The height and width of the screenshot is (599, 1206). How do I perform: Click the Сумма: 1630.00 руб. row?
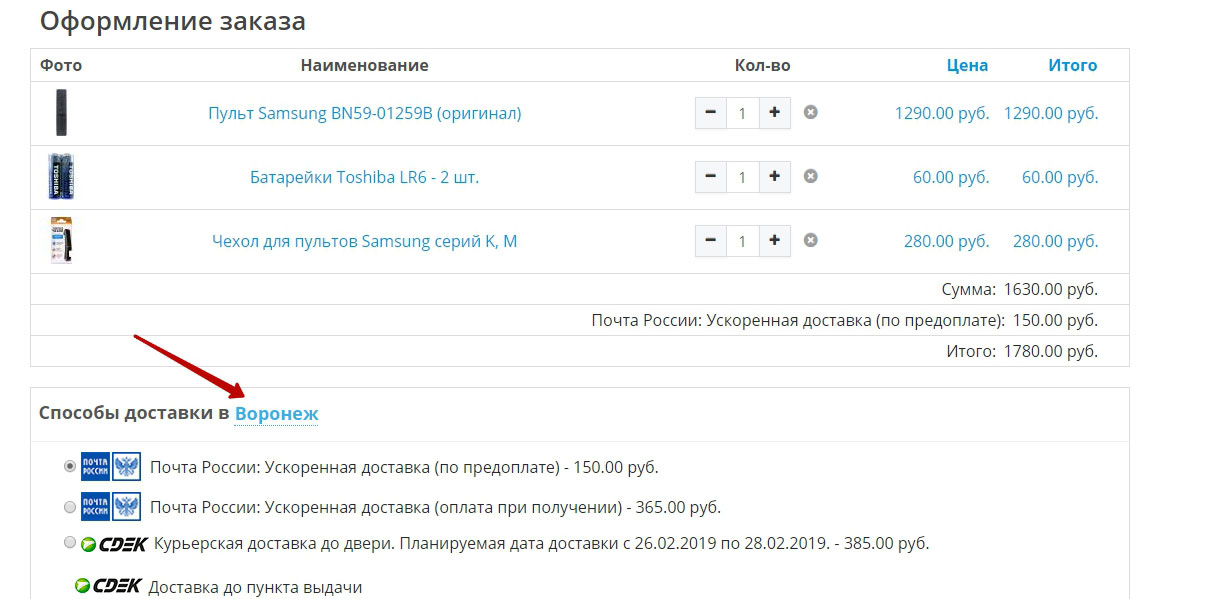[580, 289]
